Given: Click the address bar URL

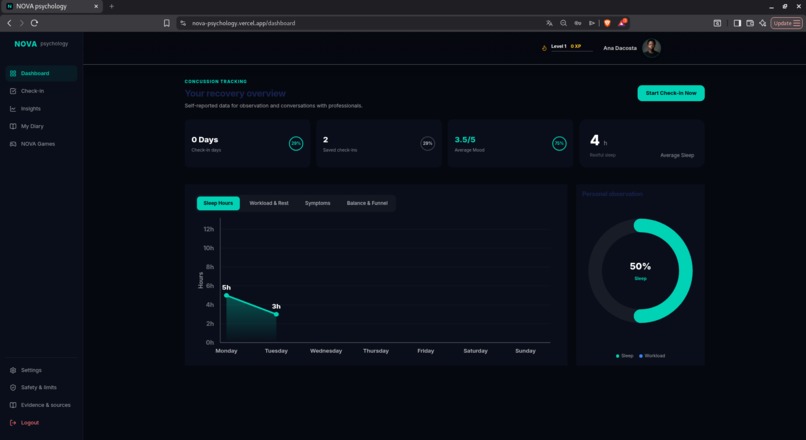Looking at the screenshot, I should point(243,23).
